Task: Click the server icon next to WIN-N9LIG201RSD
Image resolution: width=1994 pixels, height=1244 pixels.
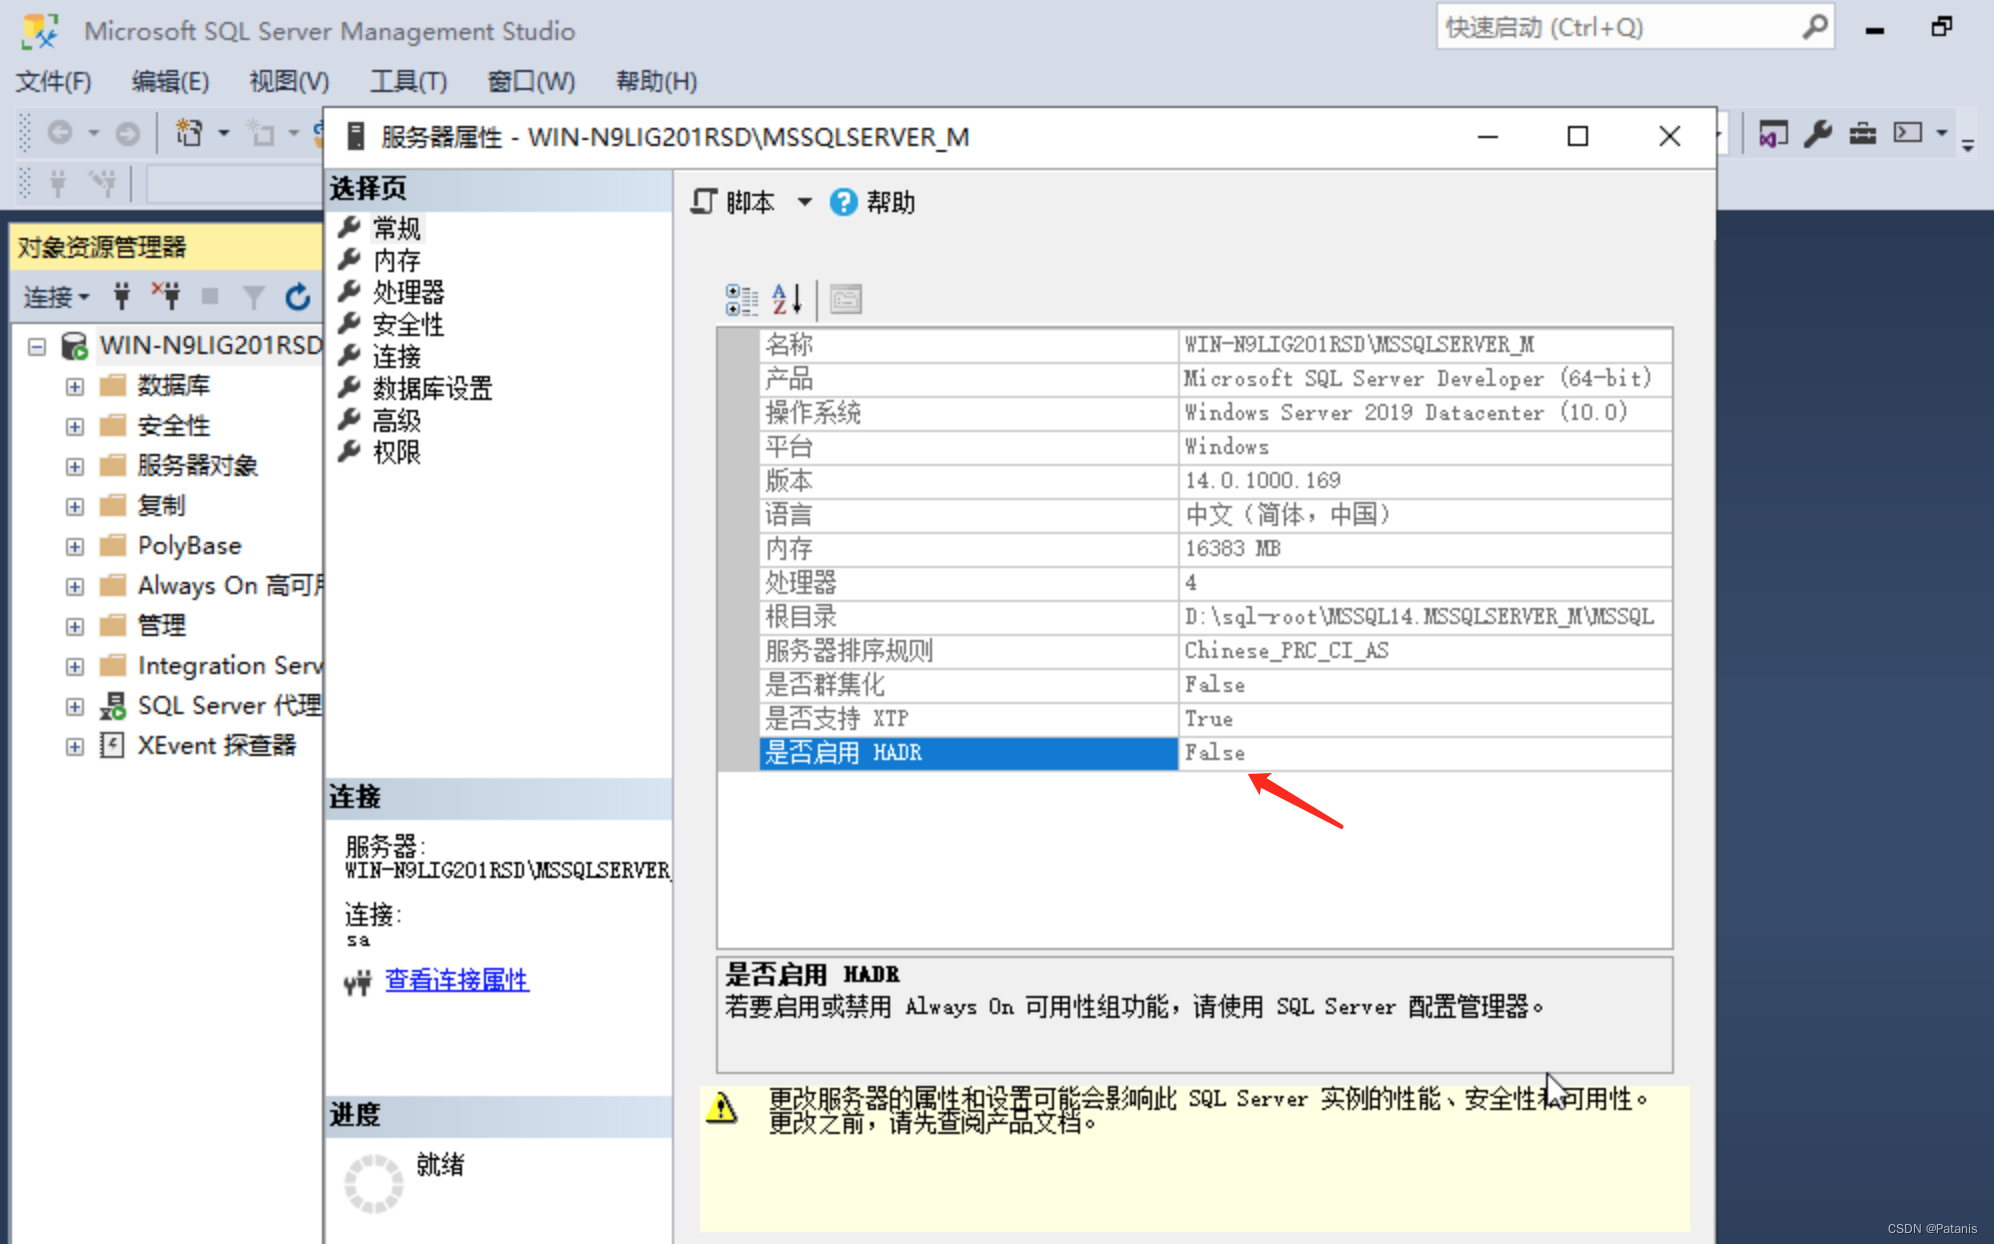Action: pyautogui.click(x=74, y=346)
